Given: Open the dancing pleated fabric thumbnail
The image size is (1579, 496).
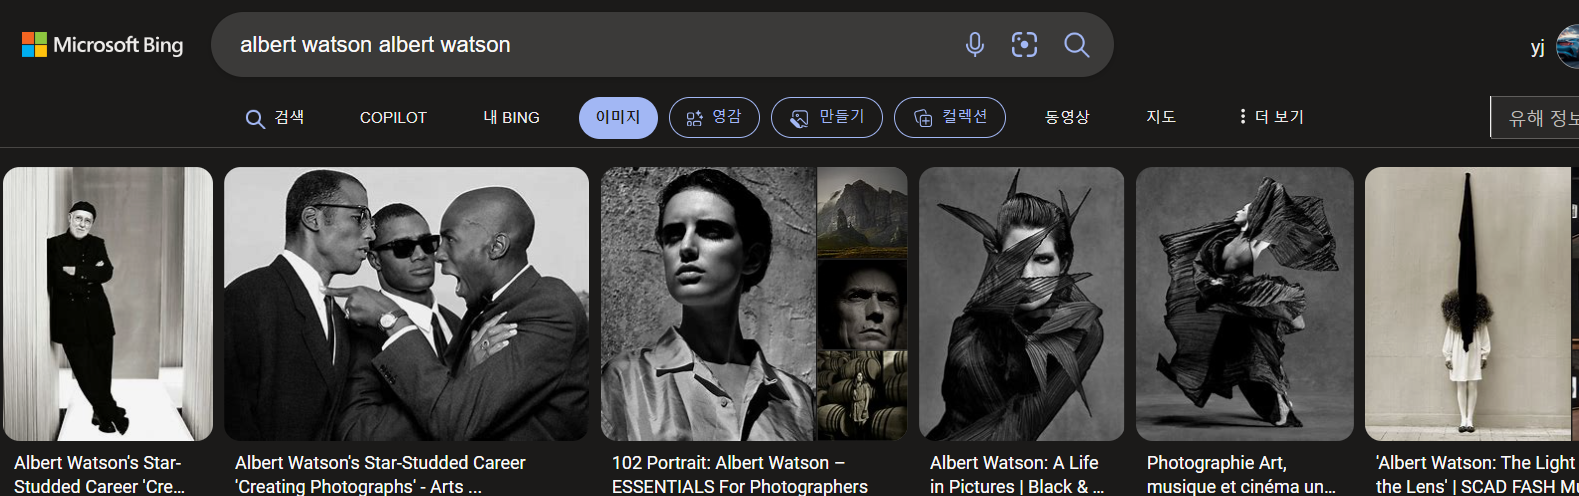Looking at the screenshot, I should click(1245, 304).
